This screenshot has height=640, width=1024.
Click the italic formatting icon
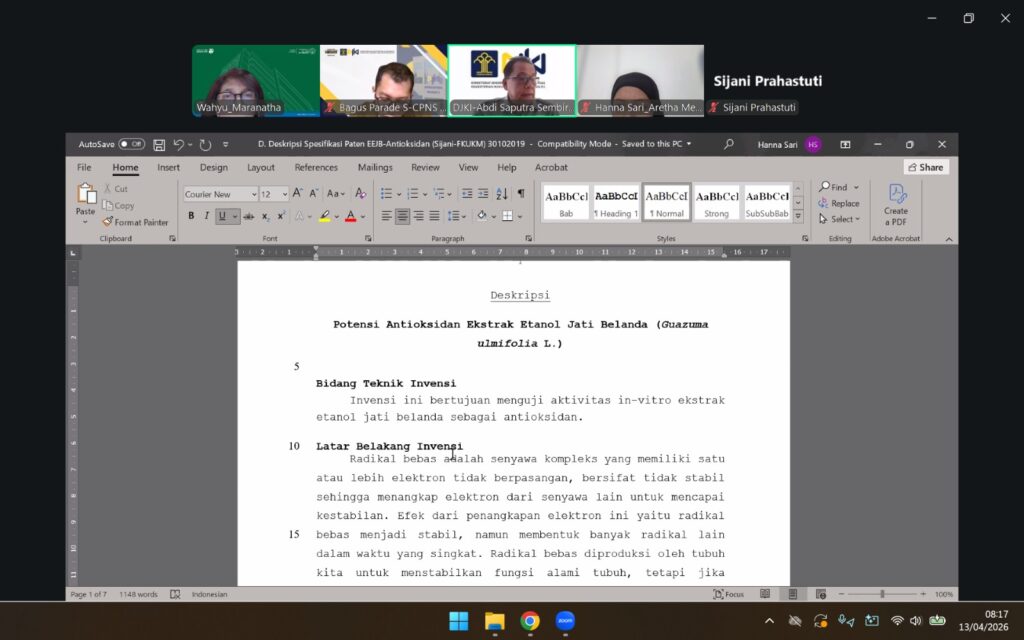click(207, 216)
